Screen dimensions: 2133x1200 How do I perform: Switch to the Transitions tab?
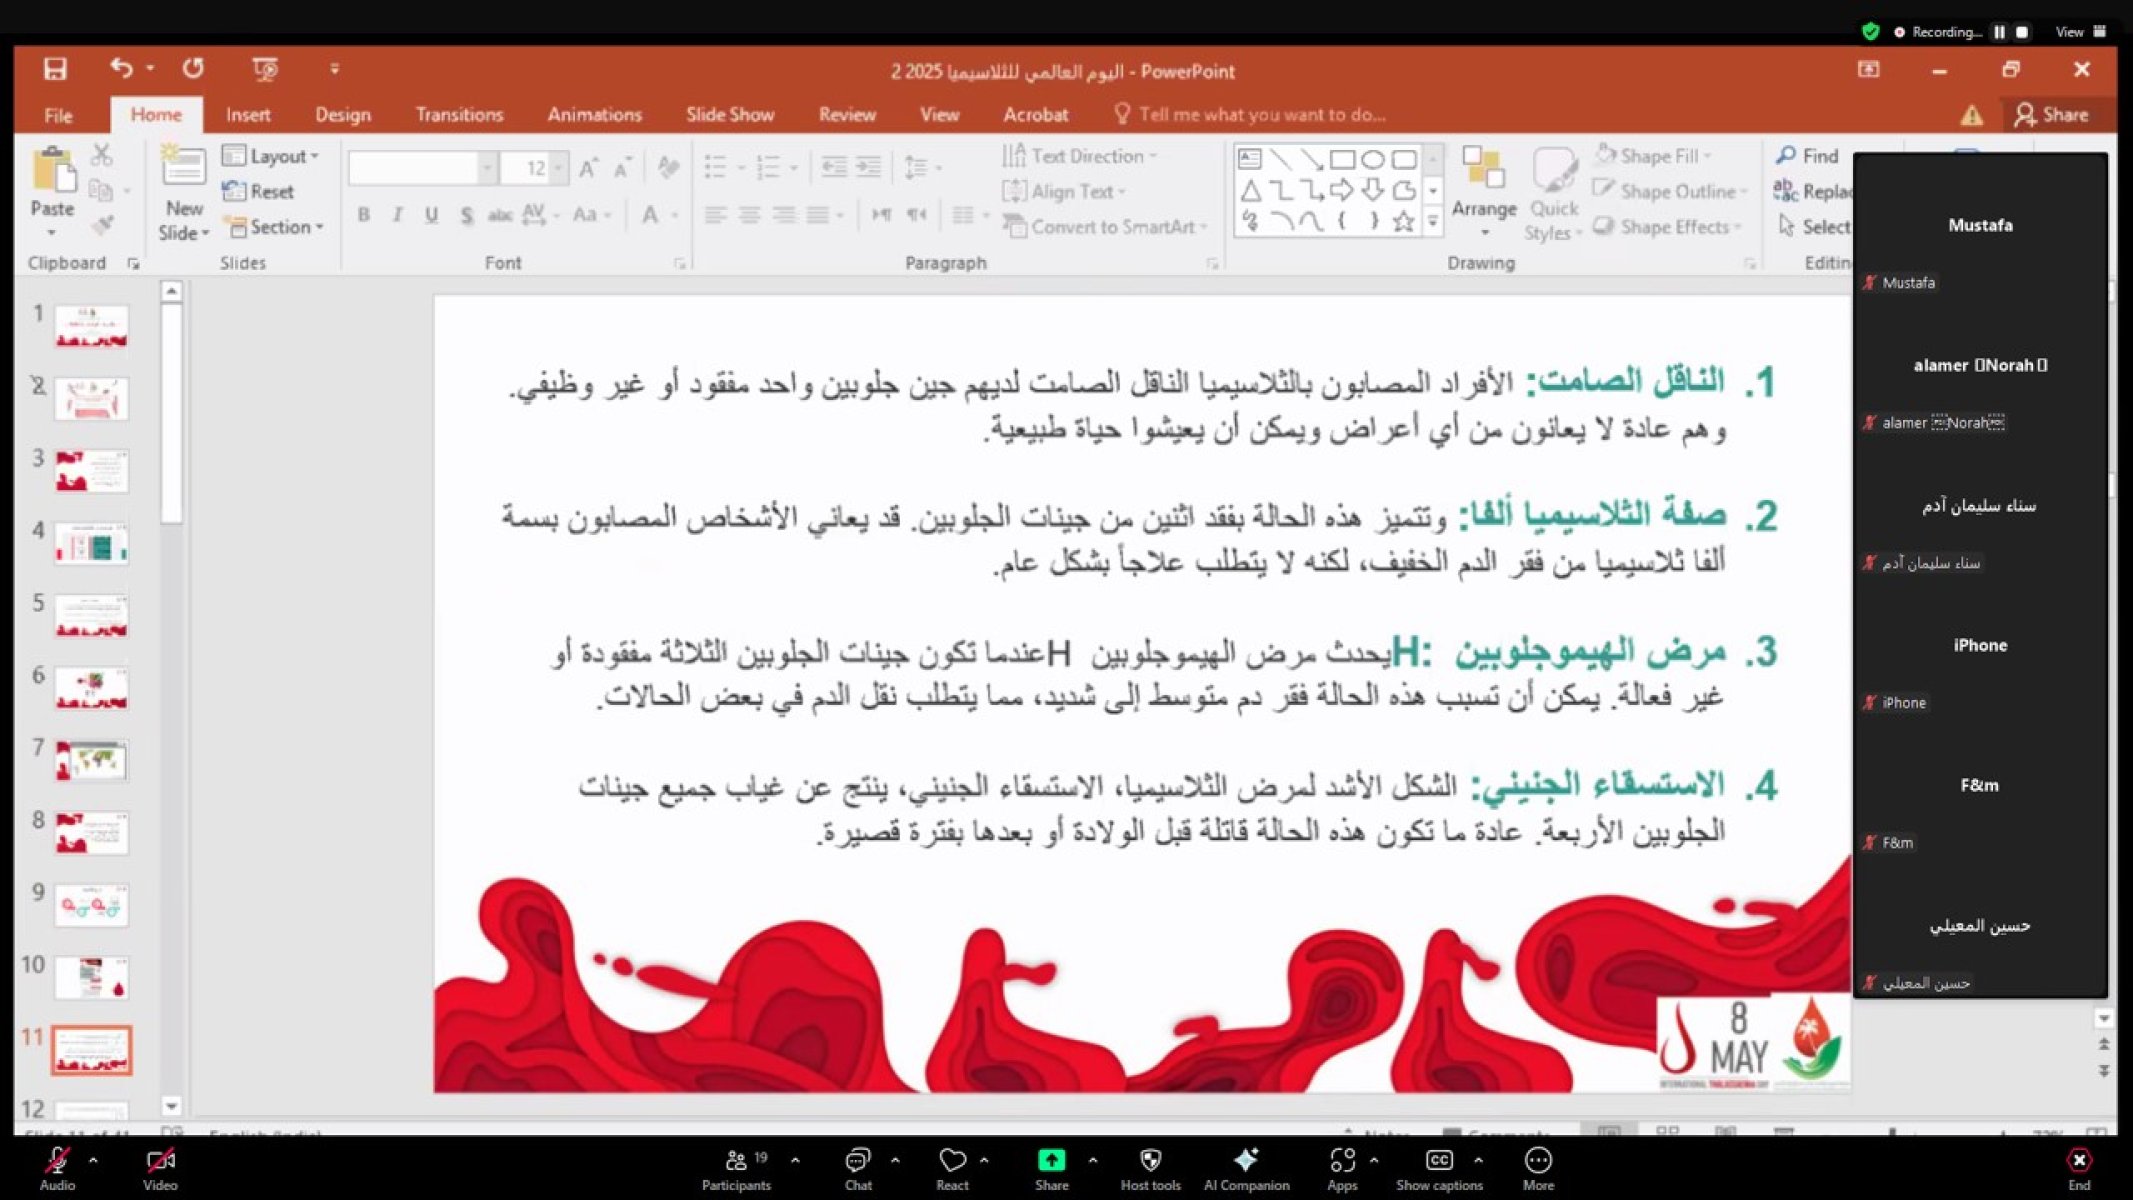pos(459,115)
